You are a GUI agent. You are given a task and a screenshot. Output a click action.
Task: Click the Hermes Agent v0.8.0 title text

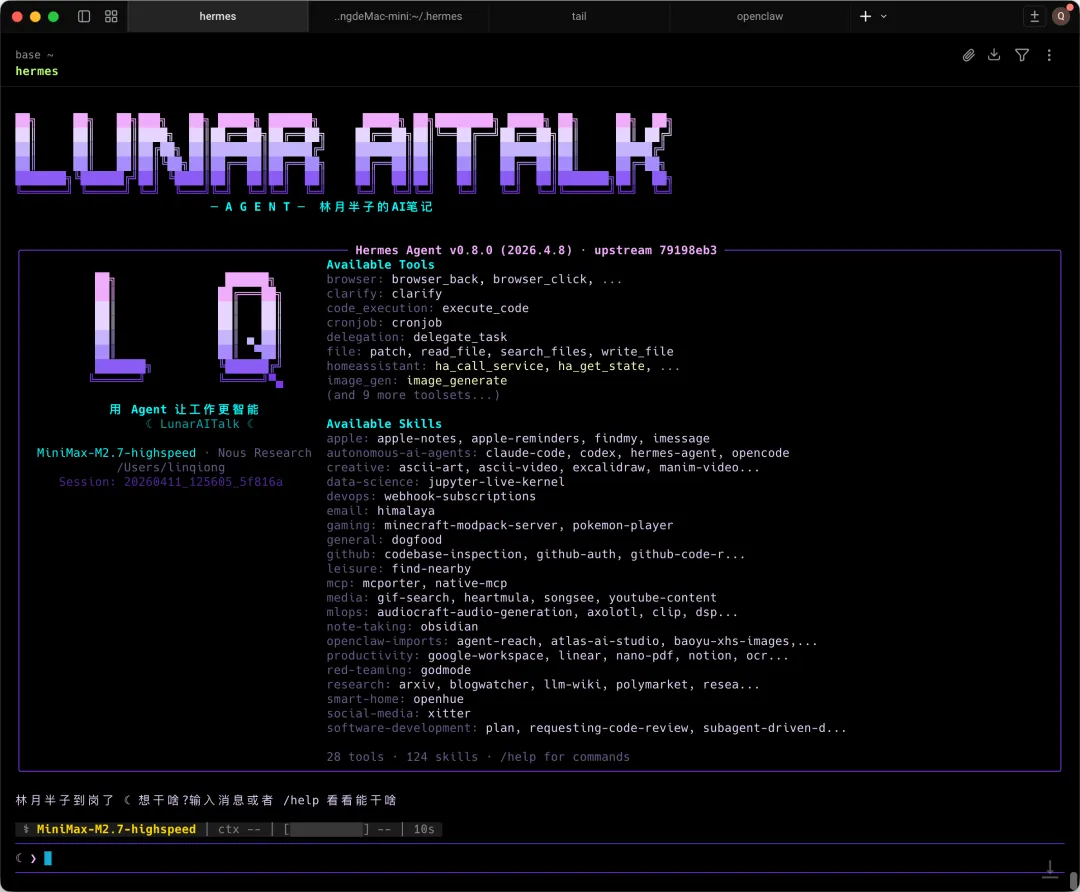(x=536, y=250)
